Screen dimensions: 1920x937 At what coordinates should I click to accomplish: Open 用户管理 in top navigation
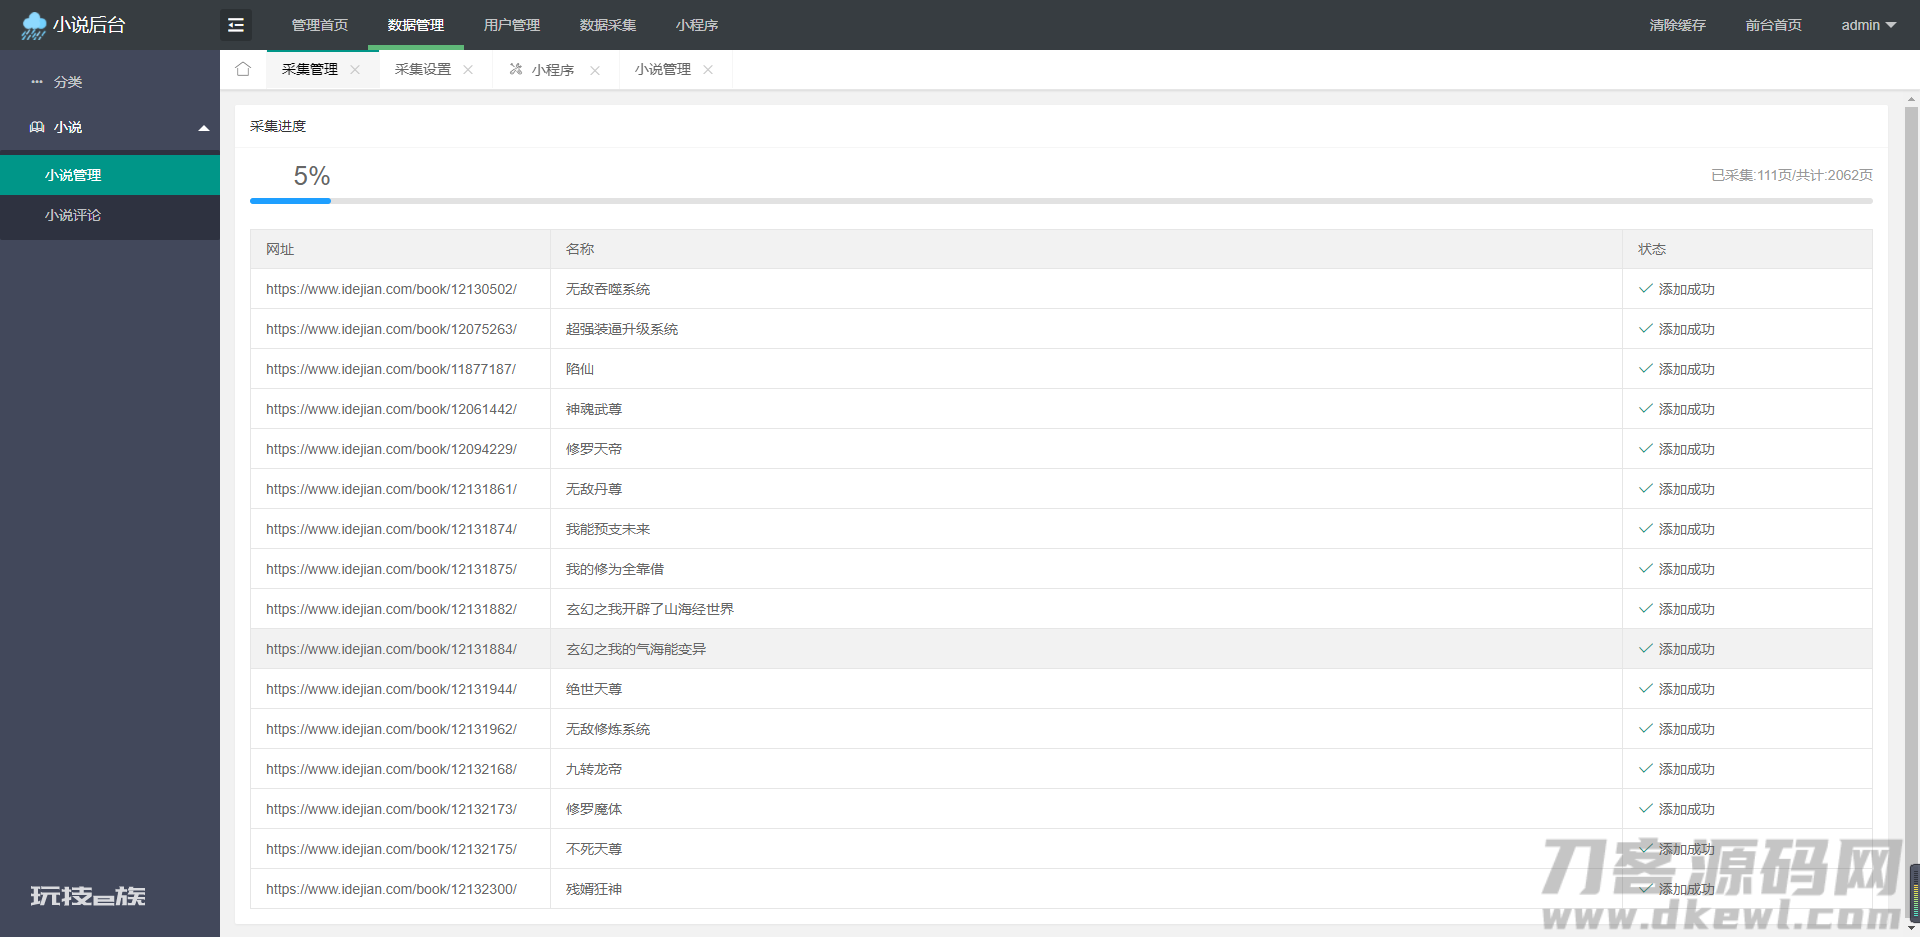coord(512,25)
